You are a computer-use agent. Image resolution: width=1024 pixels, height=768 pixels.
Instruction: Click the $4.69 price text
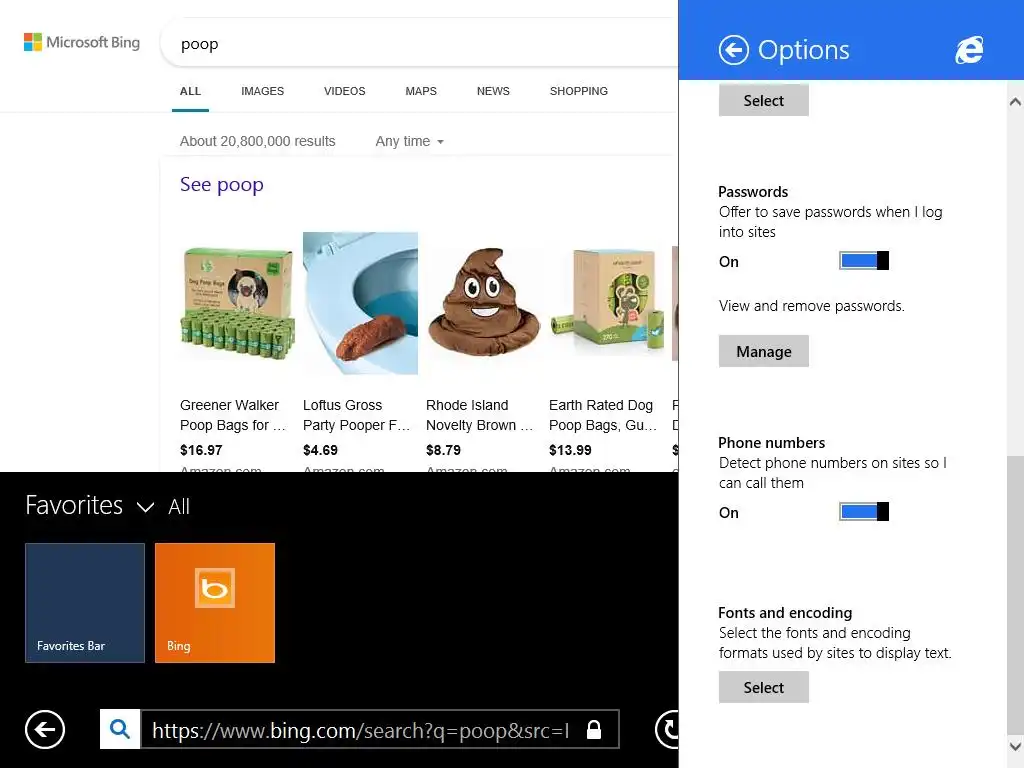(320, 450)
